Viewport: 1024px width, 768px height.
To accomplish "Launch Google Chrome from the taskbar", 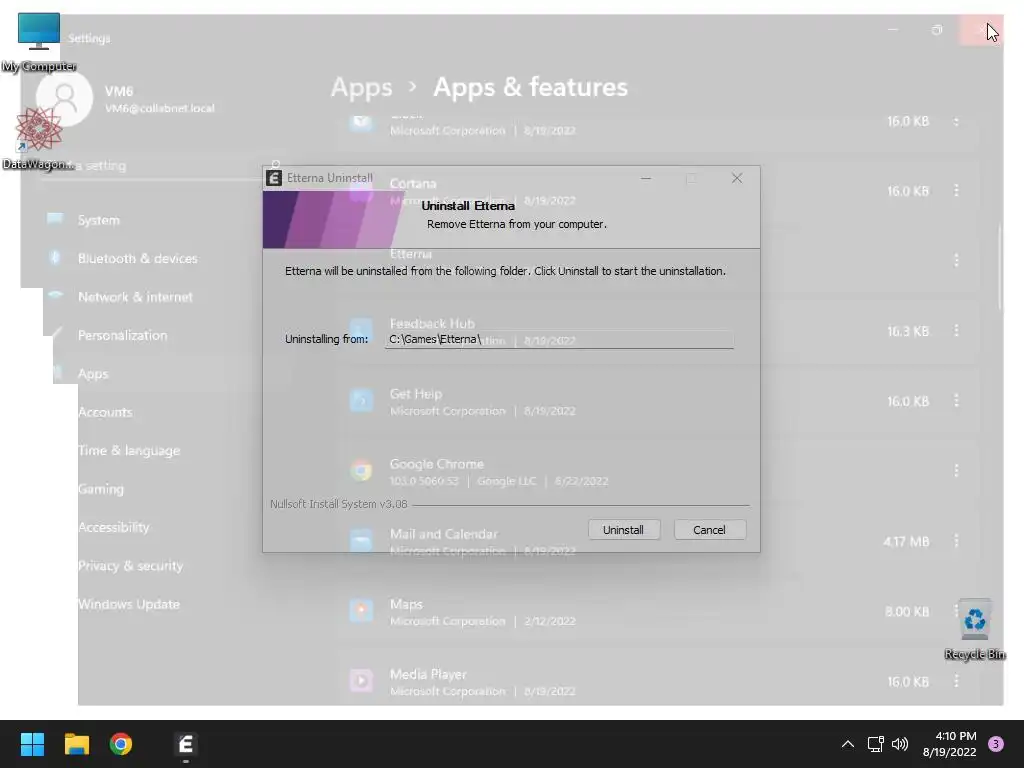I will point(121,744).
